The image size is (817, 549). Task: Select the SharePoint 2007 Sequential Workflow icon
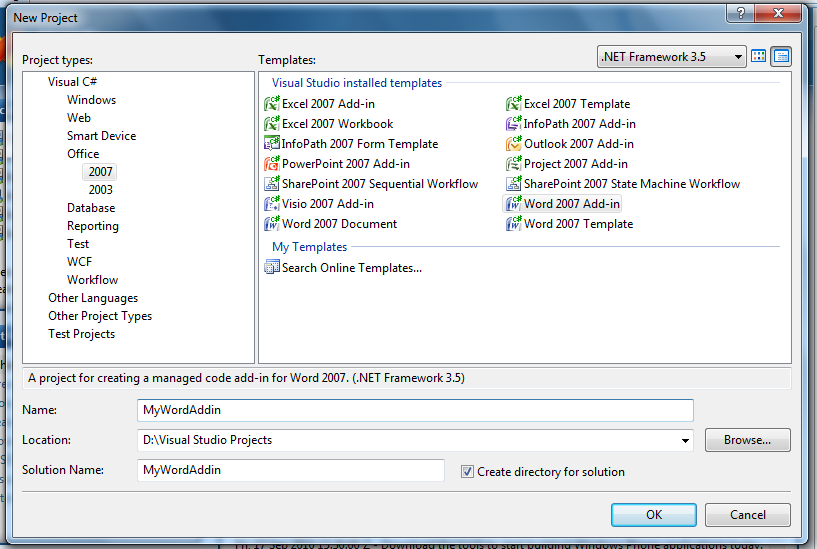point(271,183)
